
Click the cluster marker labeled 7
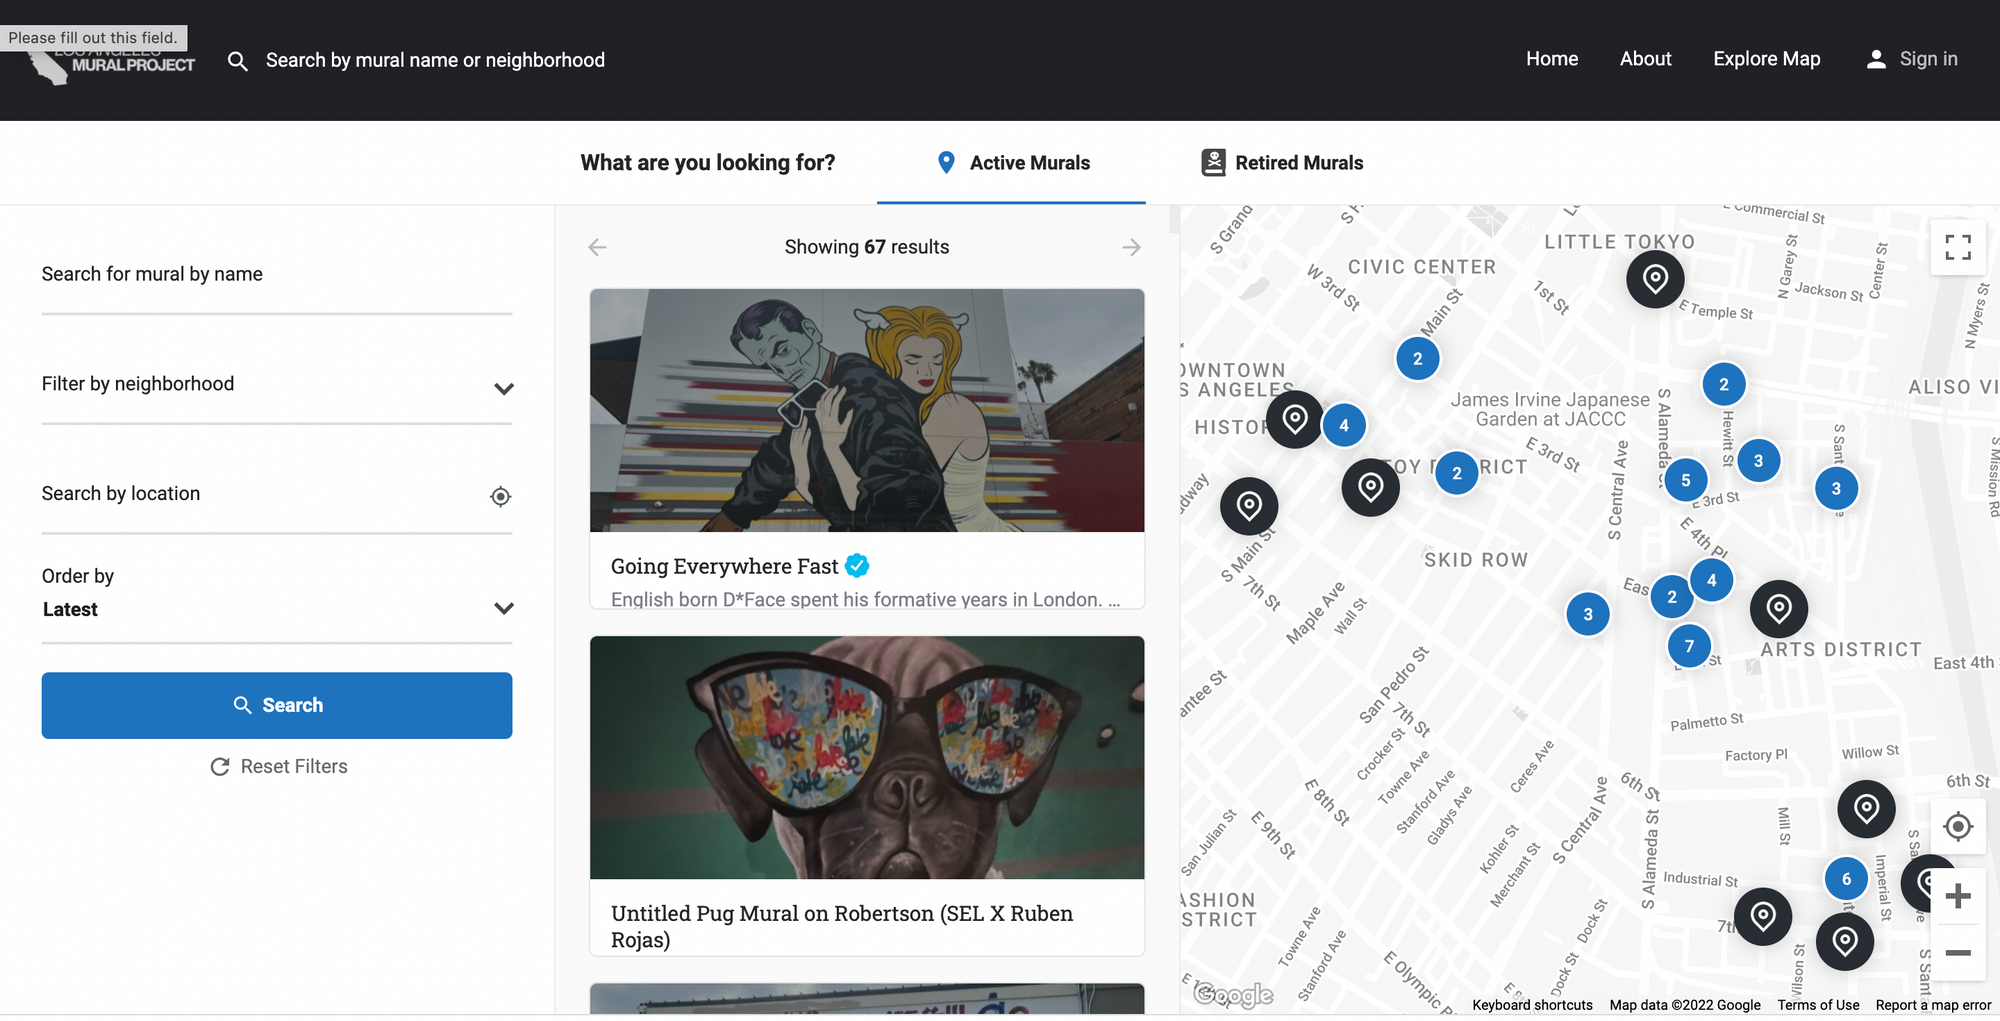(1689, 646)
